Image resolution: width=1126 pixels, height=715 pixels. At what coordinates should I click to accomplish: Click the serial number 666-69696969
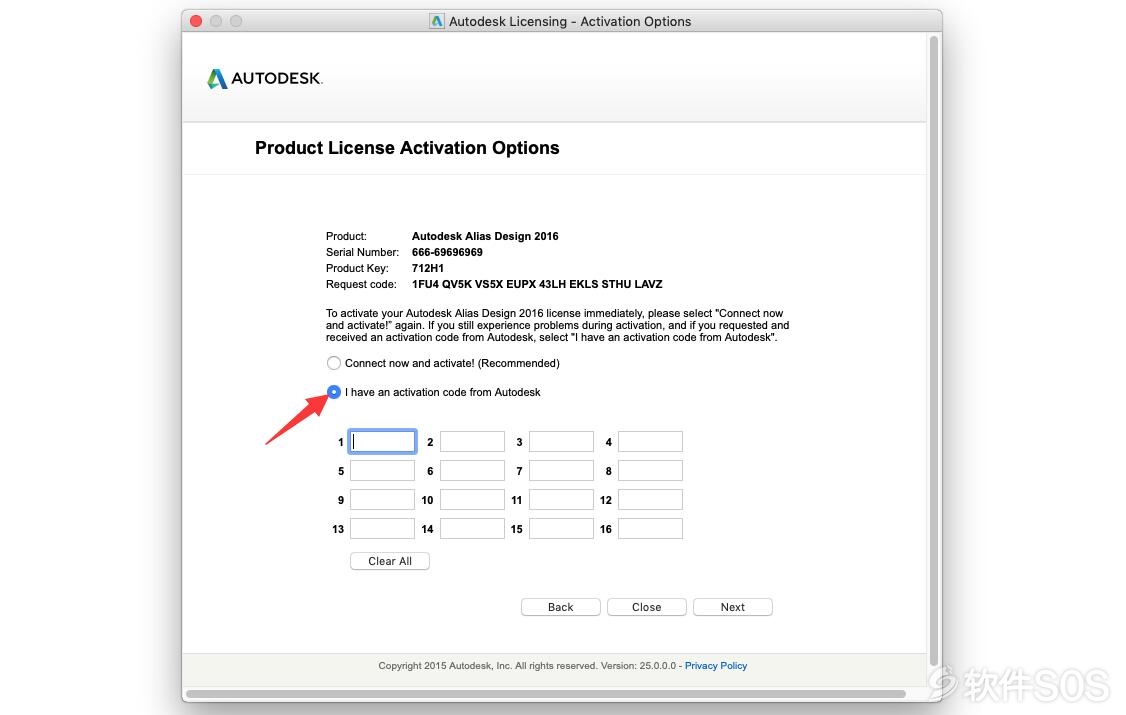coord(447,253)
